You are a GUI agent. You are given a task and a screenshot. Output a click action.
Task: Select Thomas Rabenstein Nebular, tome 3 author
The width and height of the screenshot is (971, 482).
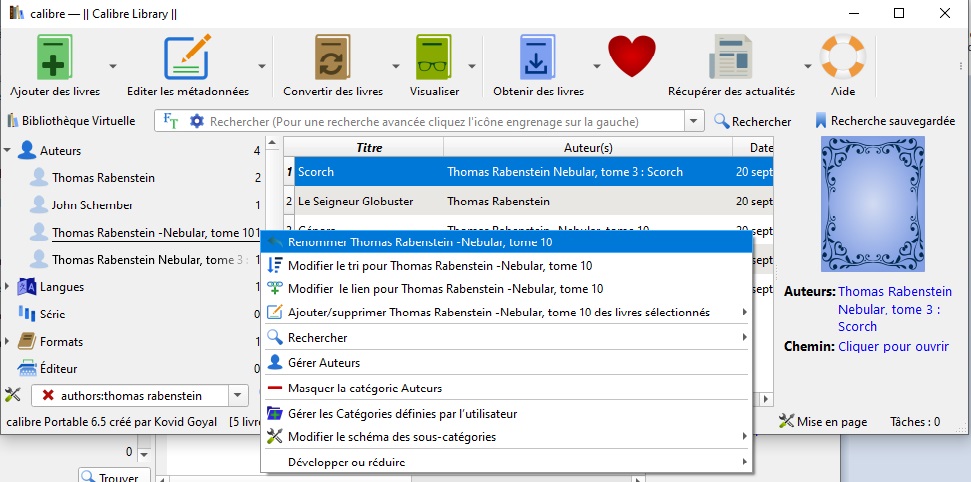click(151, 260)
